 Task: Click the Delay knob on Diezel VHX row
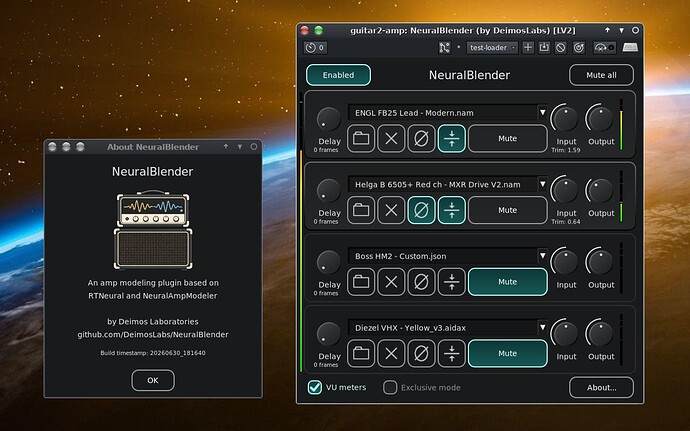[x=329, y=334]
